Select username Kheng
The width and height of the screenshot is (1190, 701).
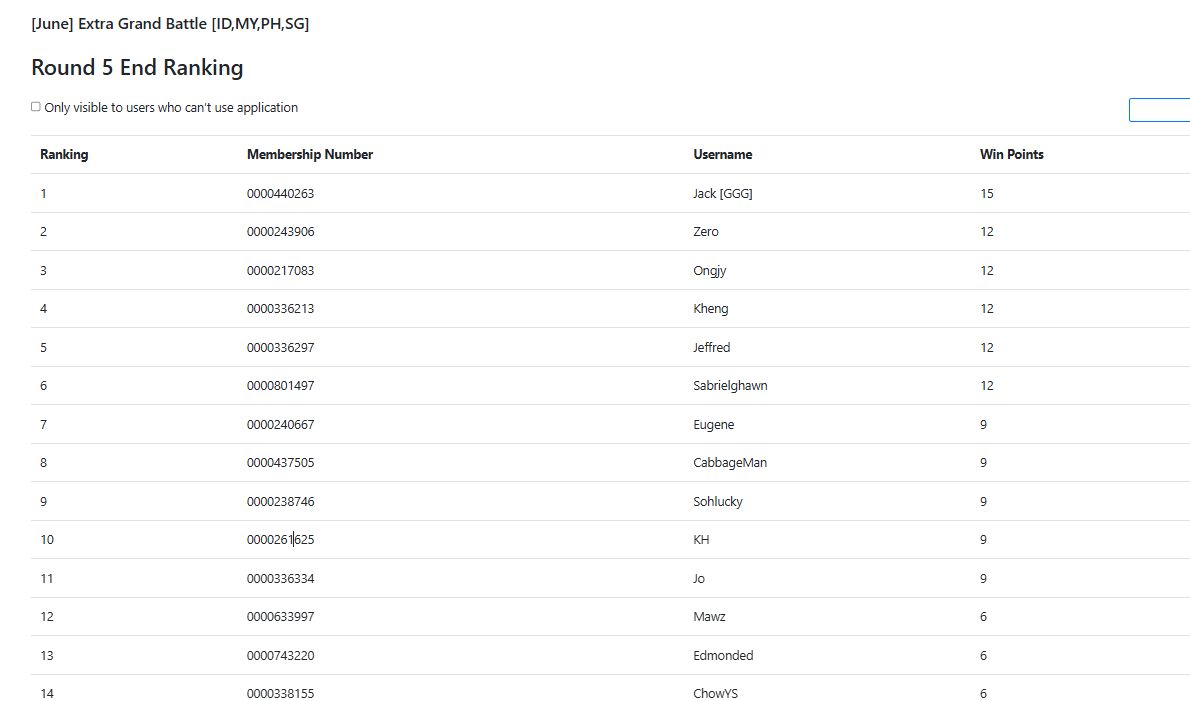pyautogui.click(x=710, y=309)
